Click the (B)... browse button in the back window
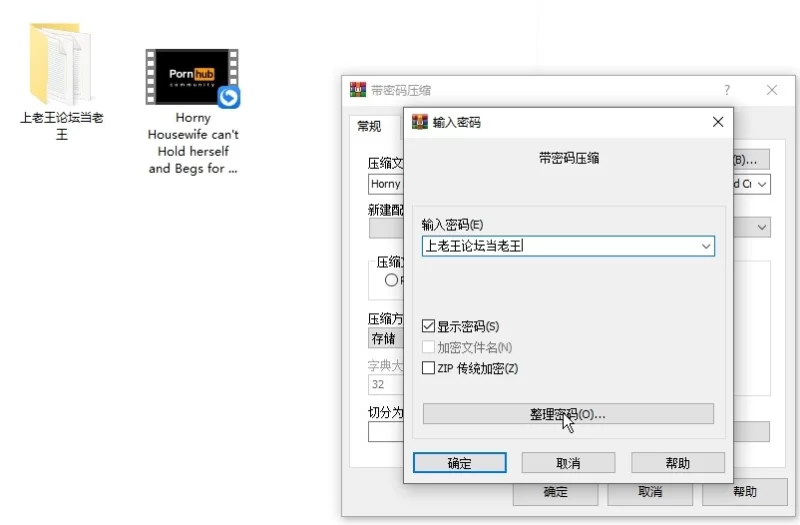This screenshot has height=525, width=800. [x=751, y=160]
